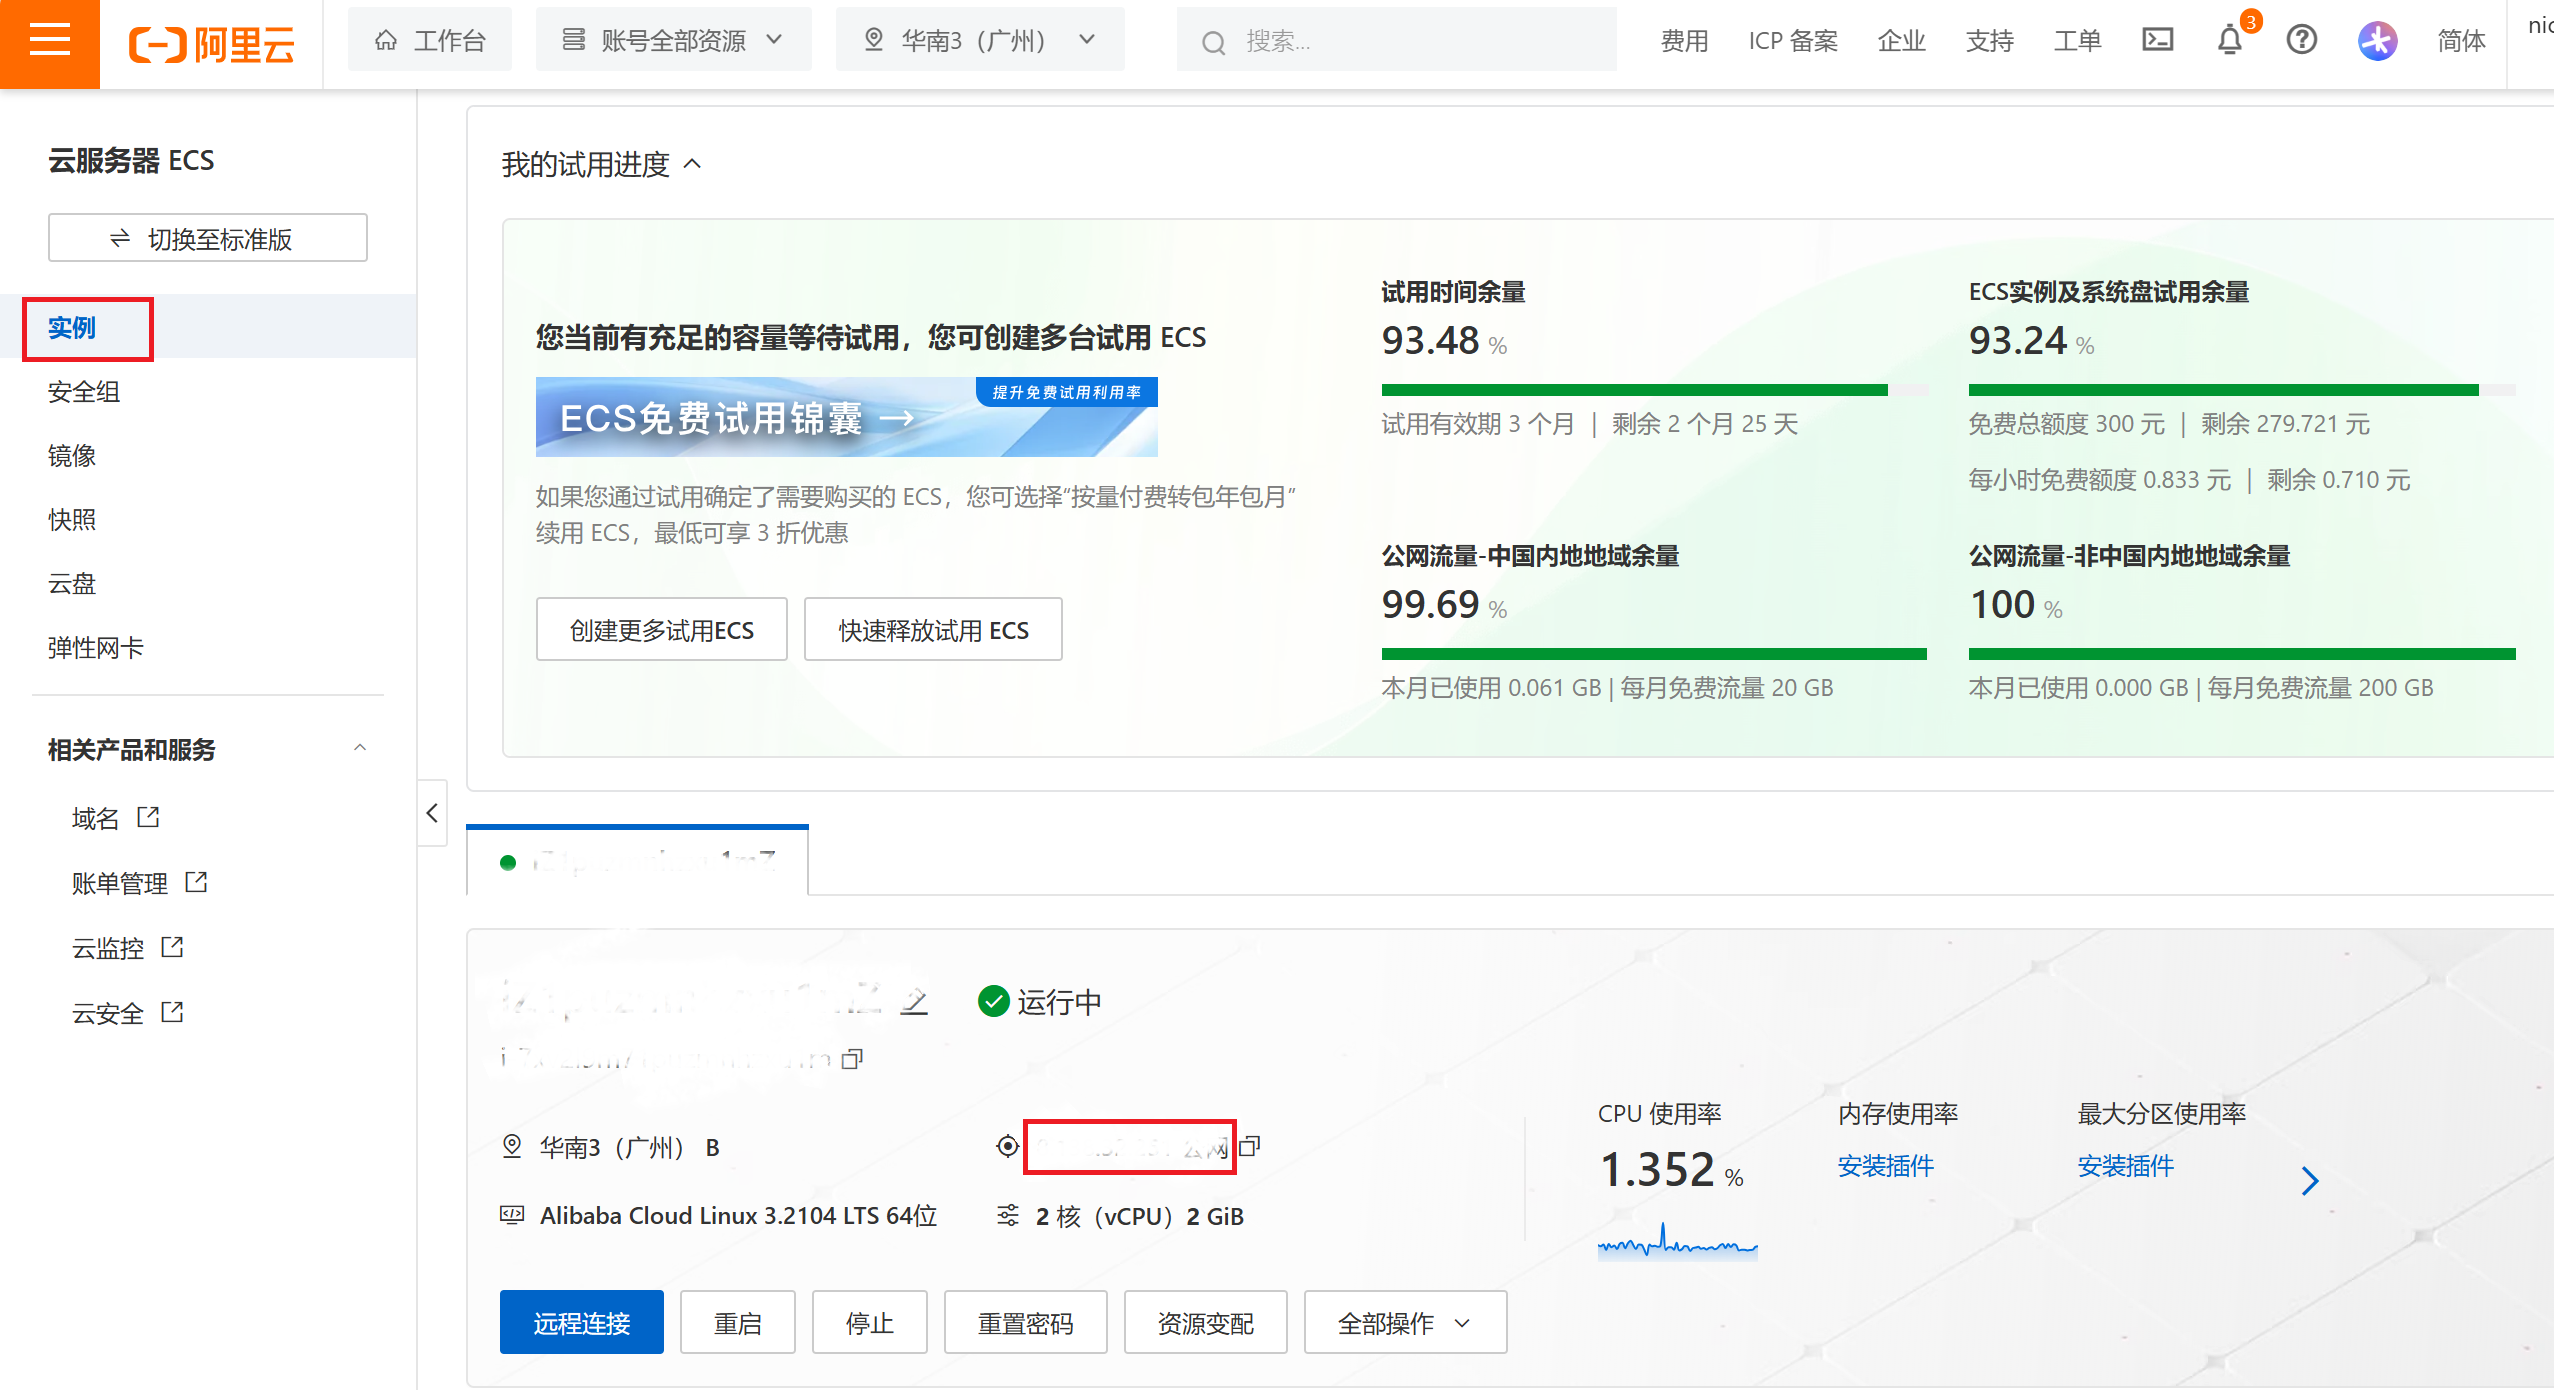This screenshot has height=1390, width=2554.
Task: Open 全部操作 dropdown menu
Action: [x=1405, y=1322]
